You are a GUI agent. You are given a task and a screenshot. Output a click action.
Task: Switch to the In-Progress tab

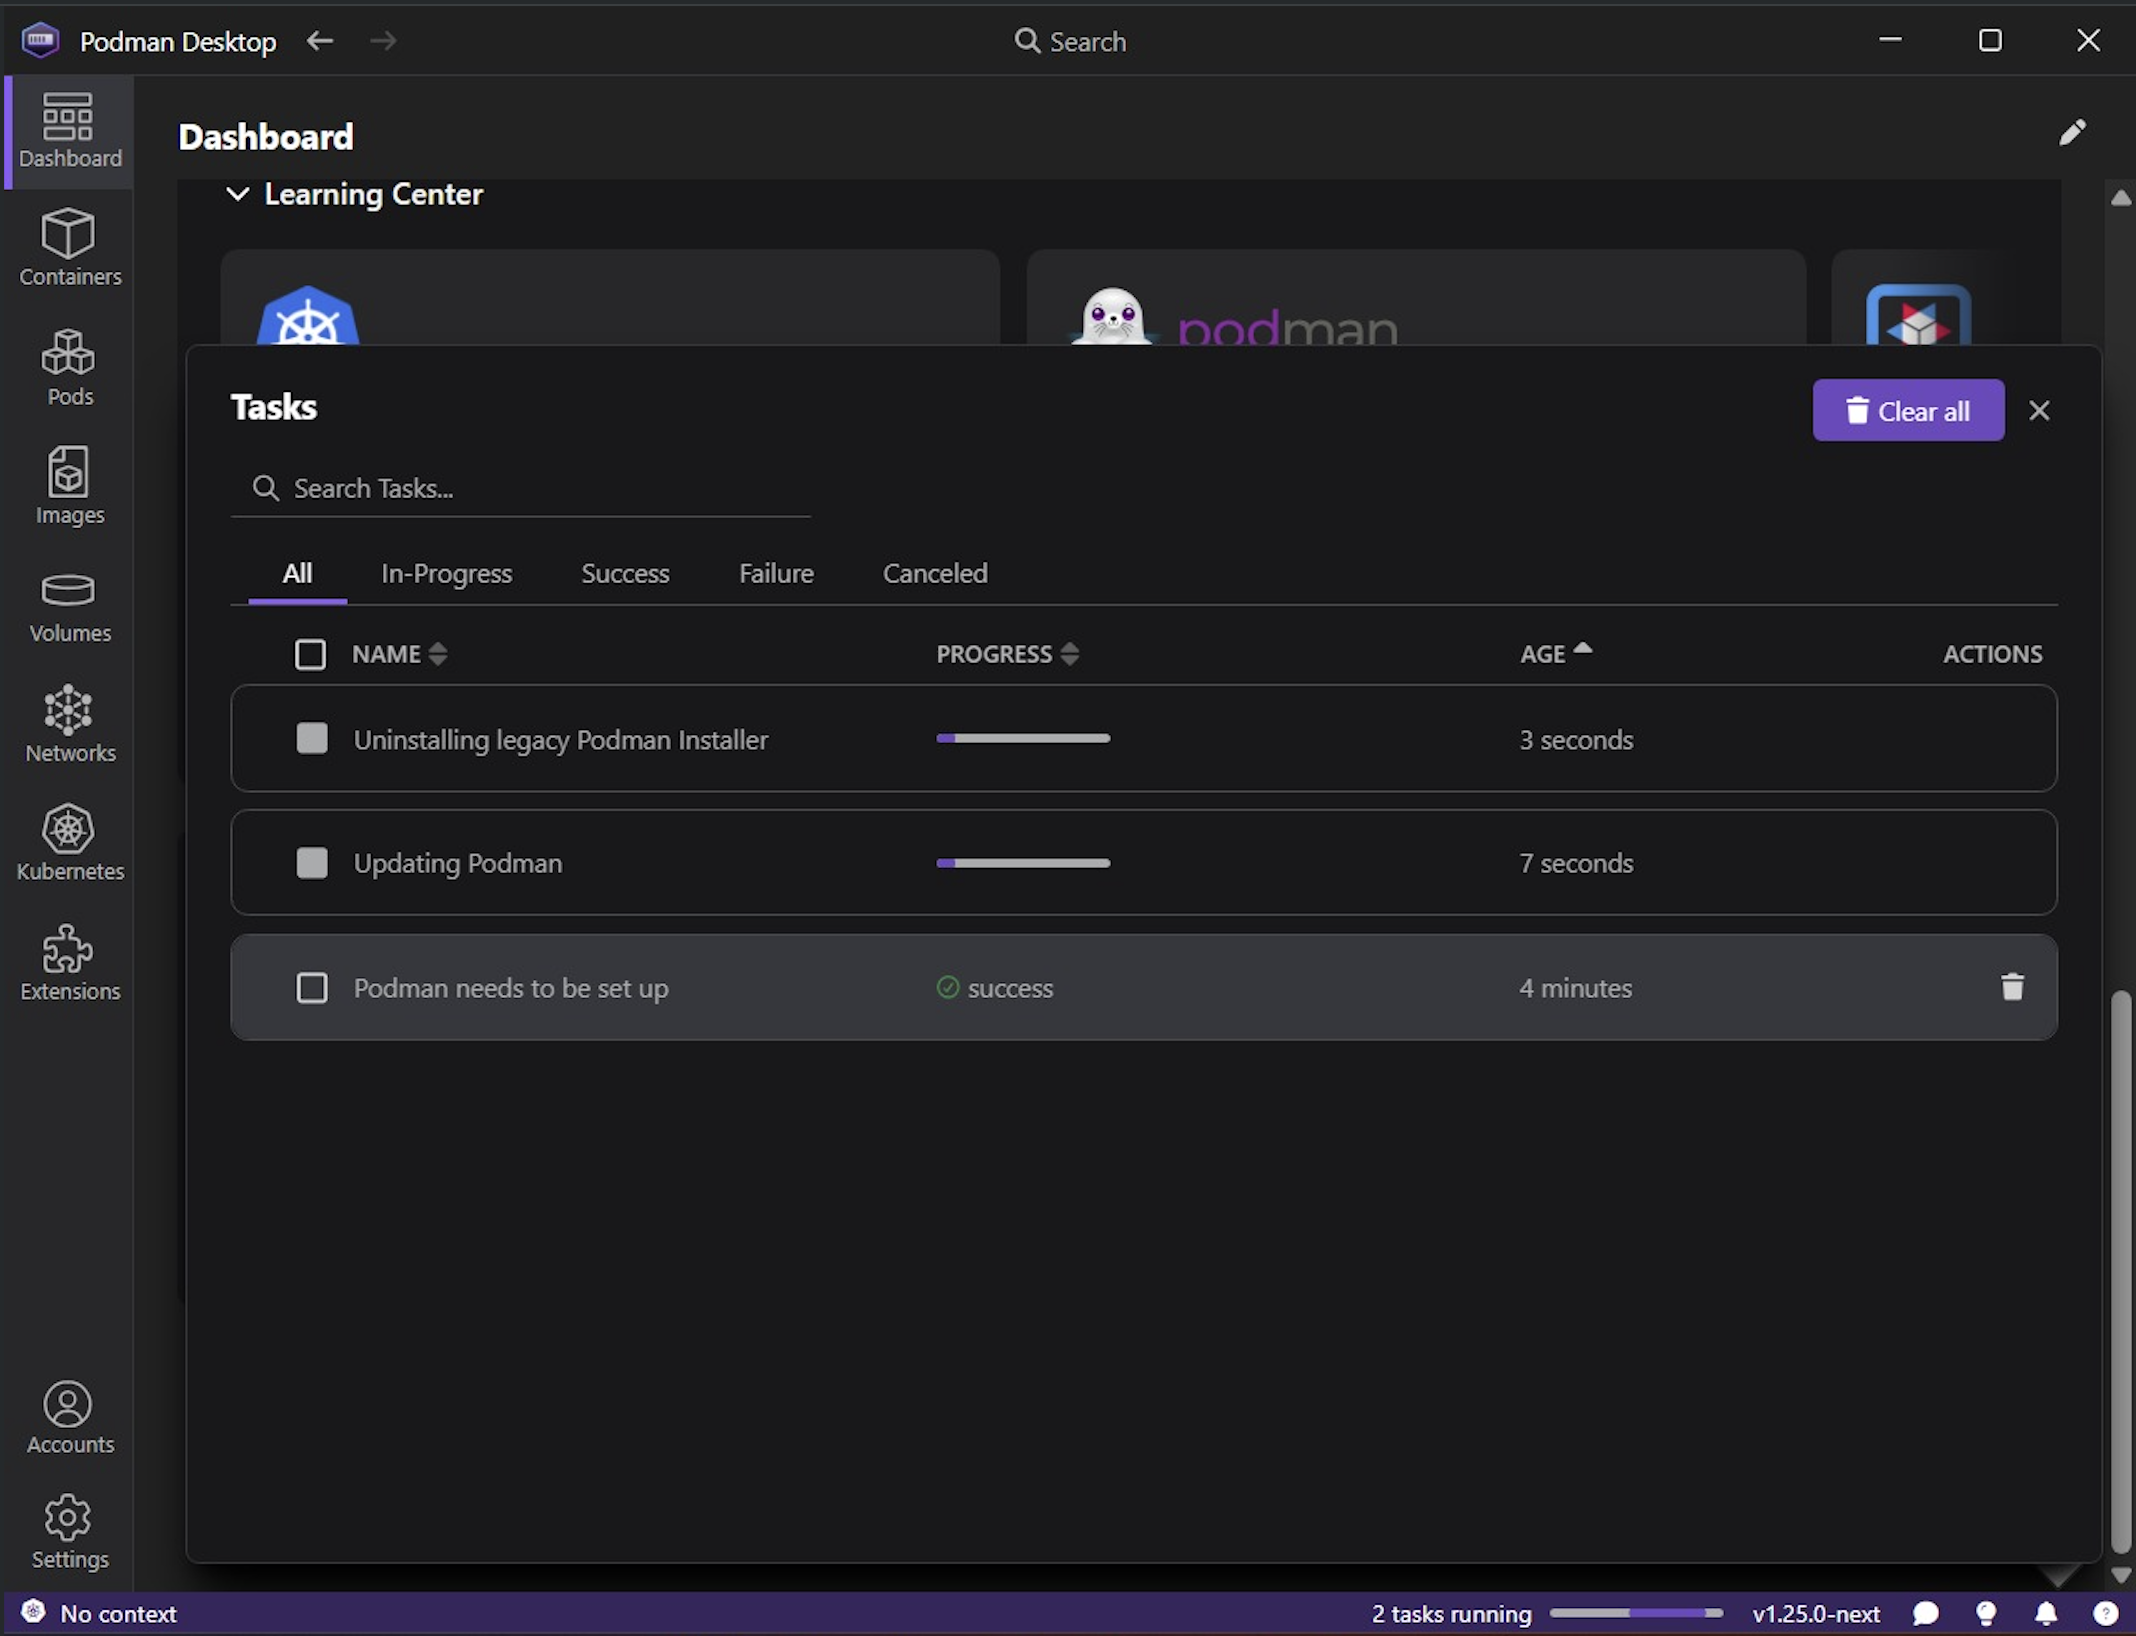point(446,573)
